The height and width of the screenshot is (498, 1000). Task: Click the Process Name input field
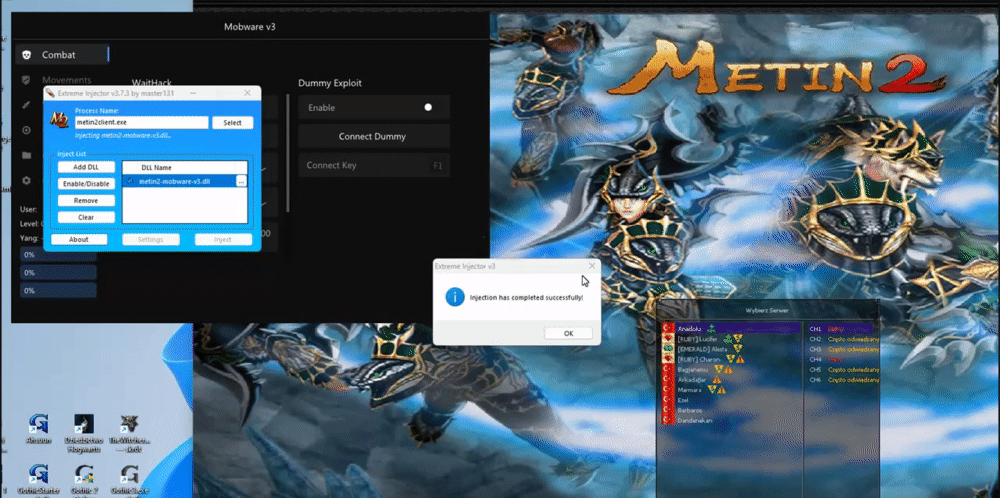point(142,122)
